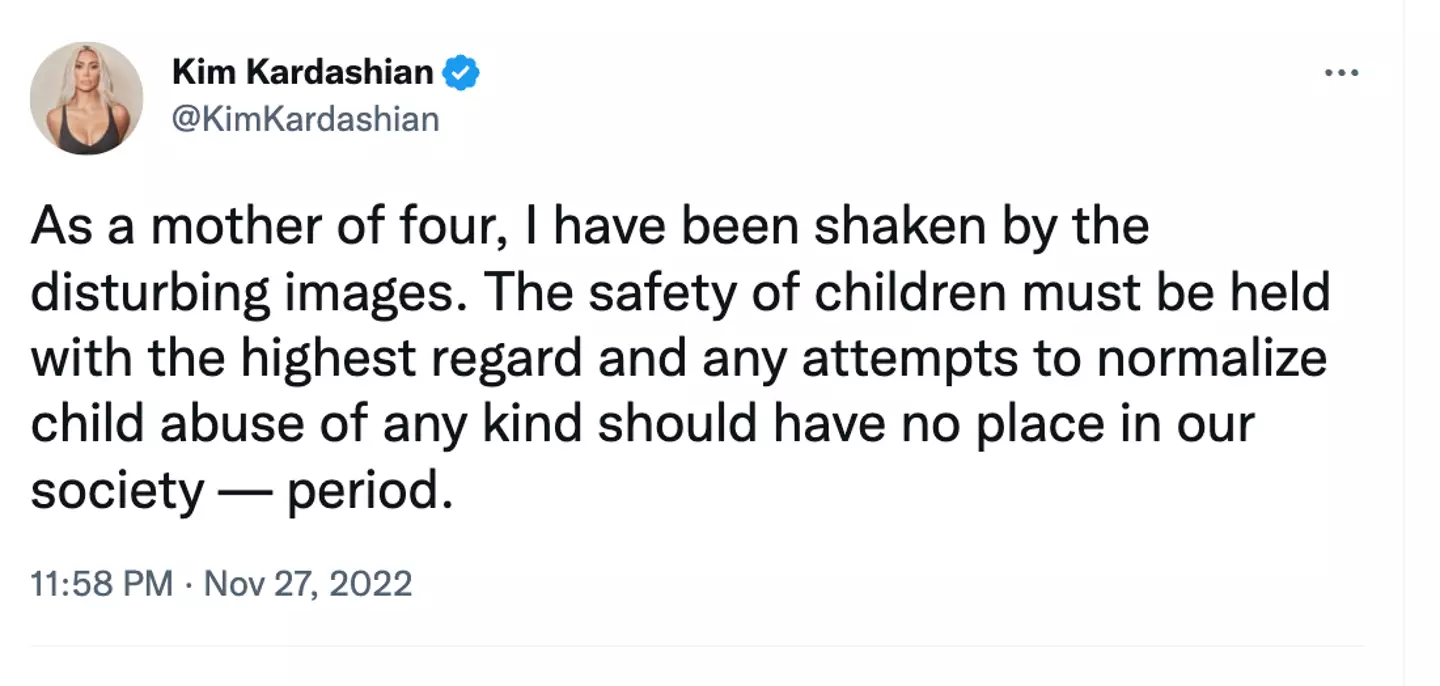This screenshot has width=1440, height=686.
Task: Click the username line under the display name
Action: coord(305,119)
